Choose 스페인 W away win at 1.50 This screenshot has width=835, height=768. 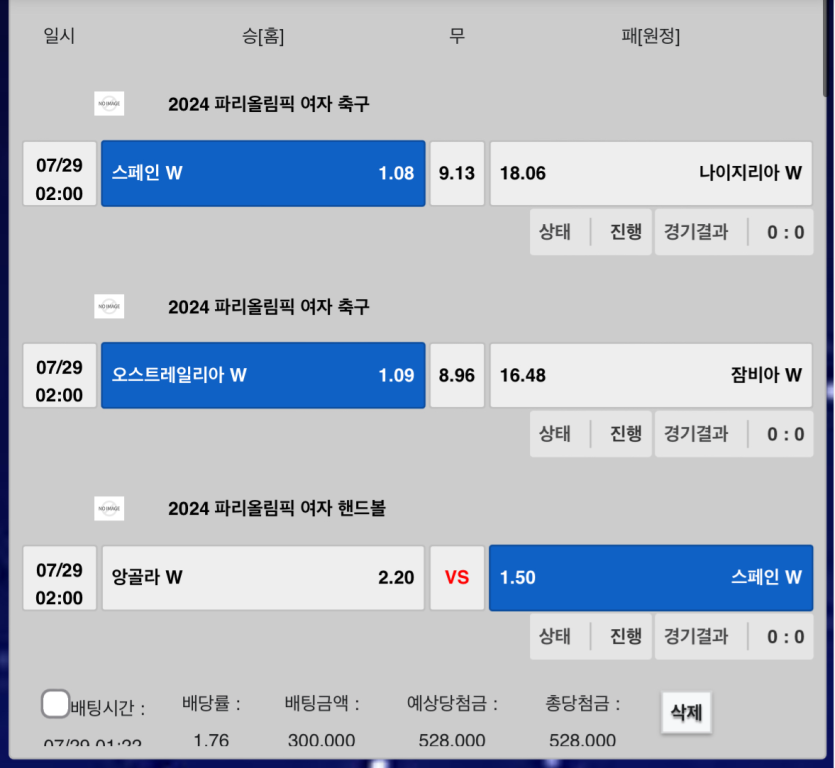pyautogui.click(x=650, y=577)
